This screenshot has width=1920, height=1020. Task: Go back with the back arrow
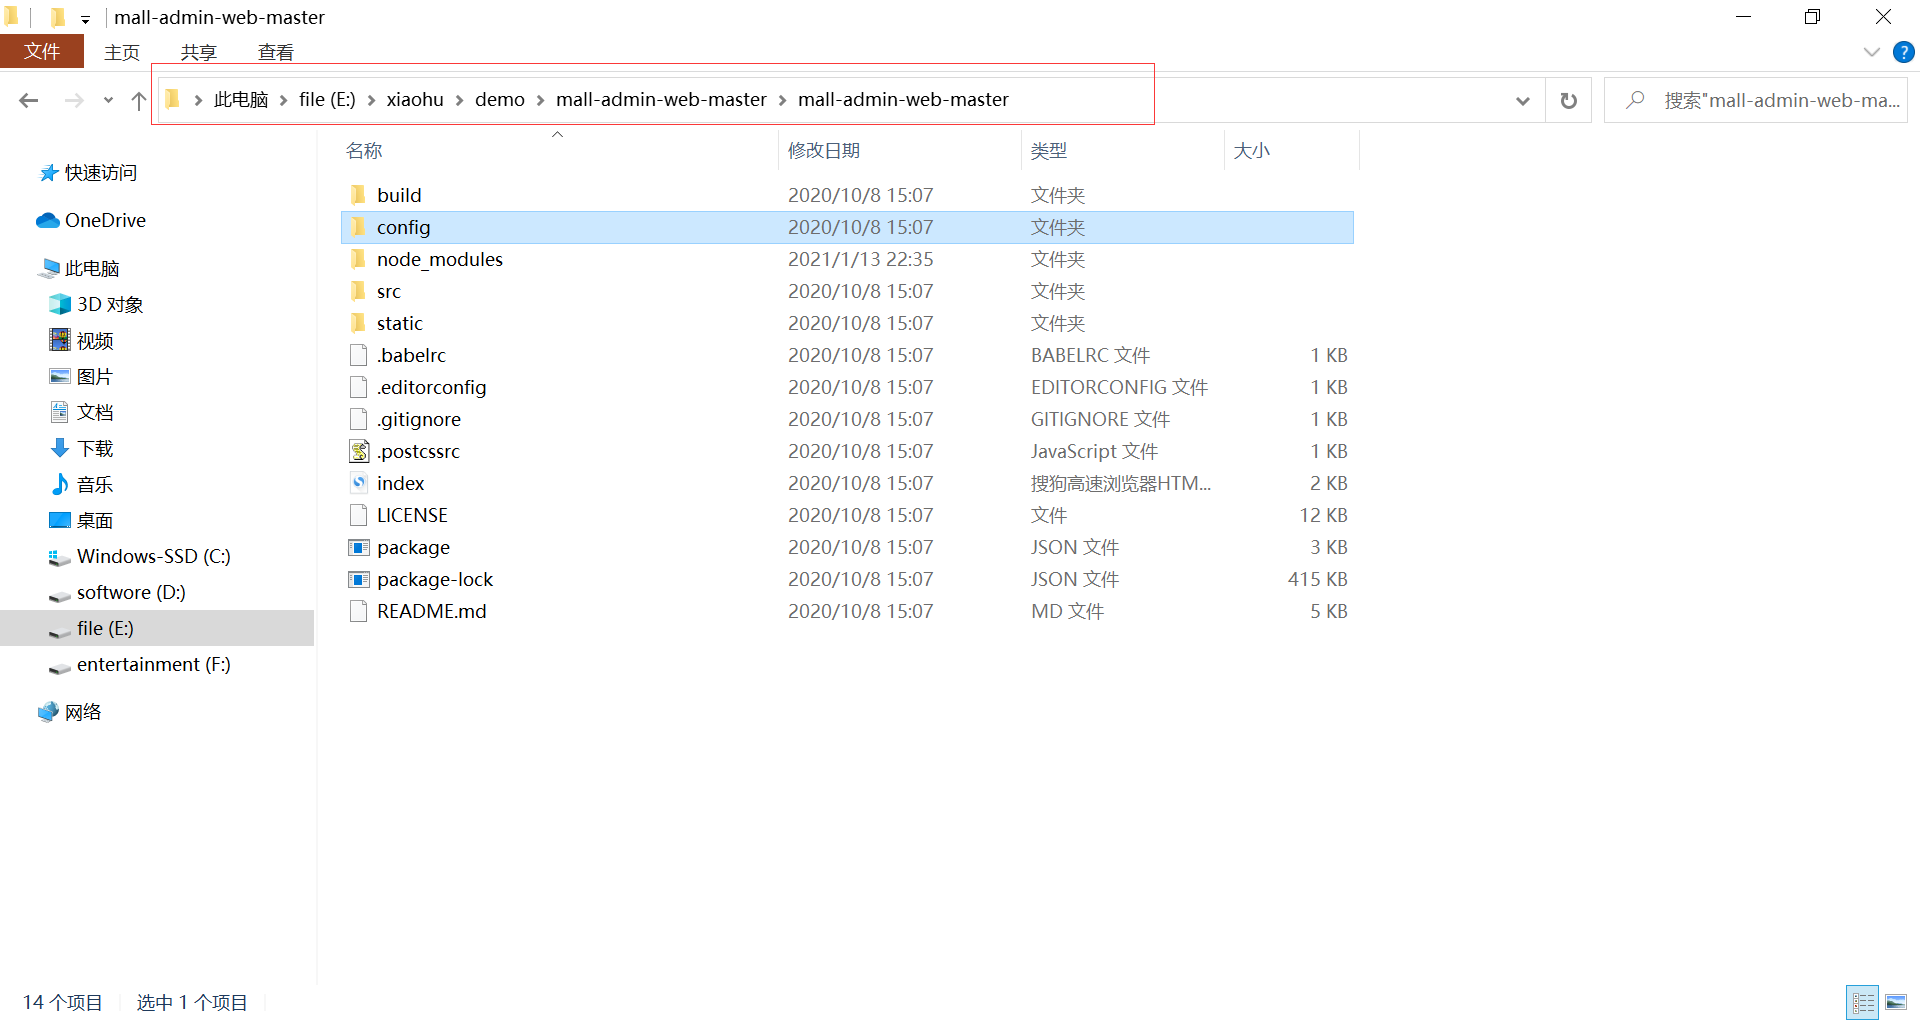pyautogui.click(x=29, y=100)
